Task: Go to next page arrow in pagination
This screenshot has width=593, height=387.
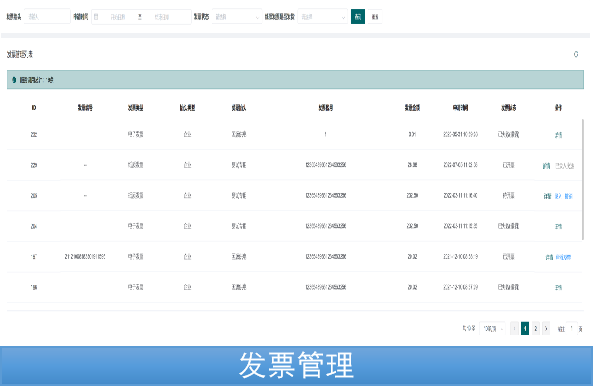Action: click(546, 328)
